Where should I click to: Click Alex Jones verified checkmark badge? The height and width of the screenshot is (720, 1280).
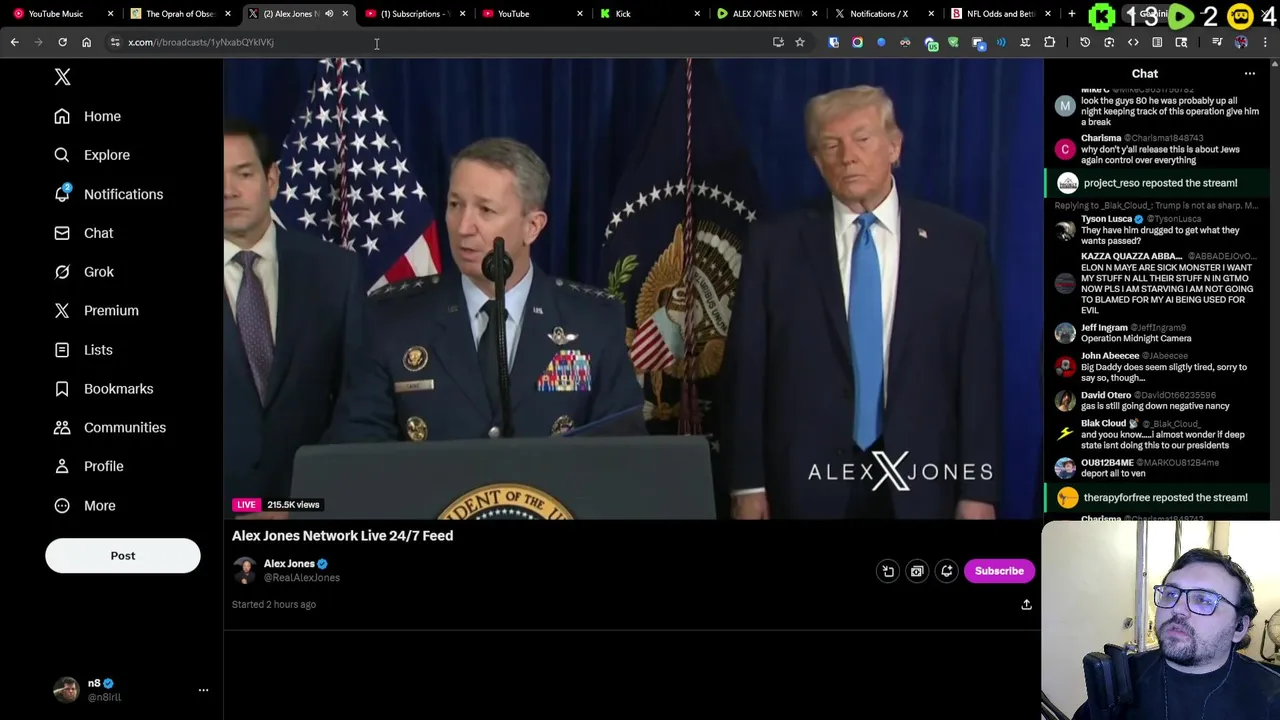click(x=322, y=564)
